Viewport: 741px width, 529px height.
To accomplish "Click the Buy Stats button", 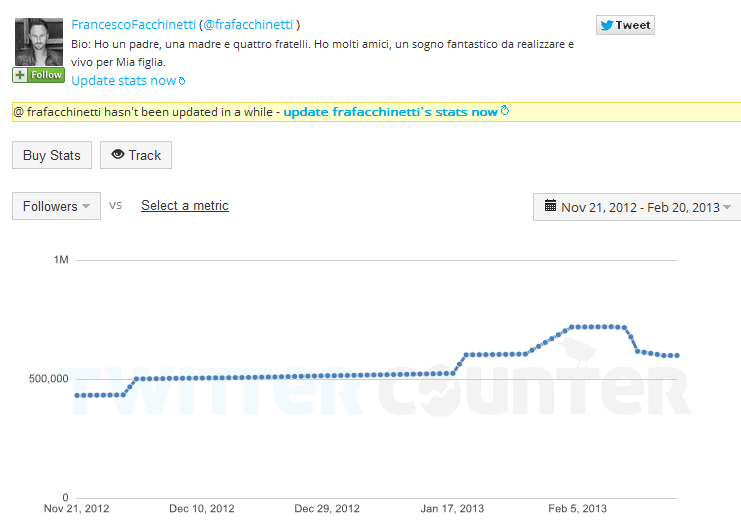I will pyautogui.click(x=52, y=155).
